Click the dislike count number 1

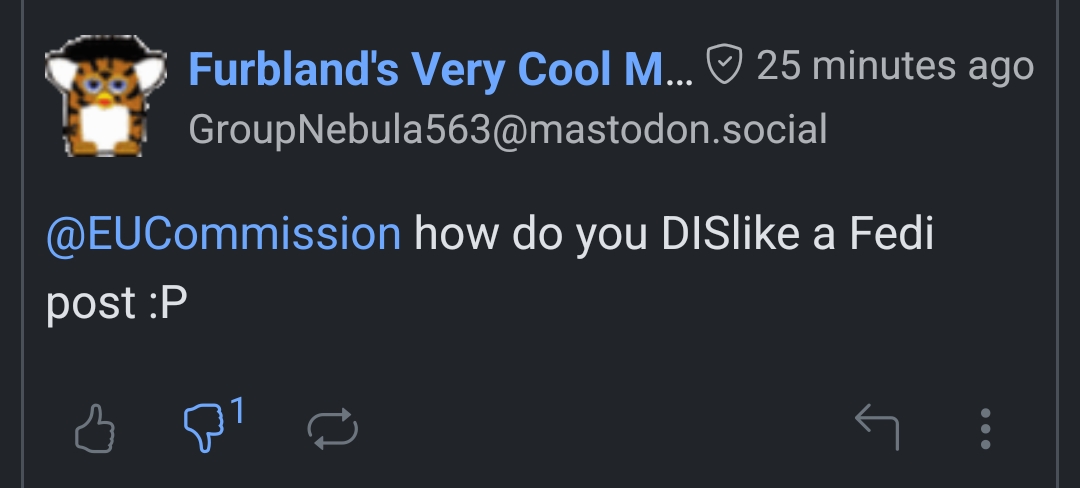[238, 408]
